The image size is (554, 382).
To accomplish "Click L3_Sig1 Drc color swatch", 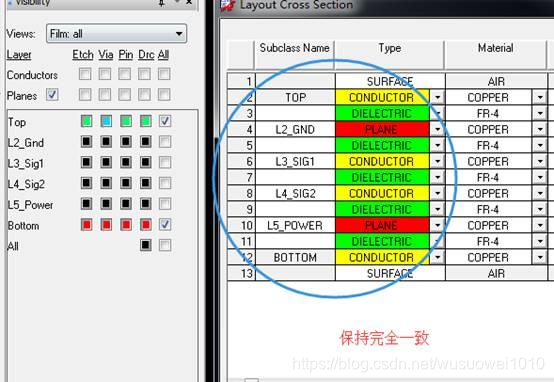I will [146, 163].
